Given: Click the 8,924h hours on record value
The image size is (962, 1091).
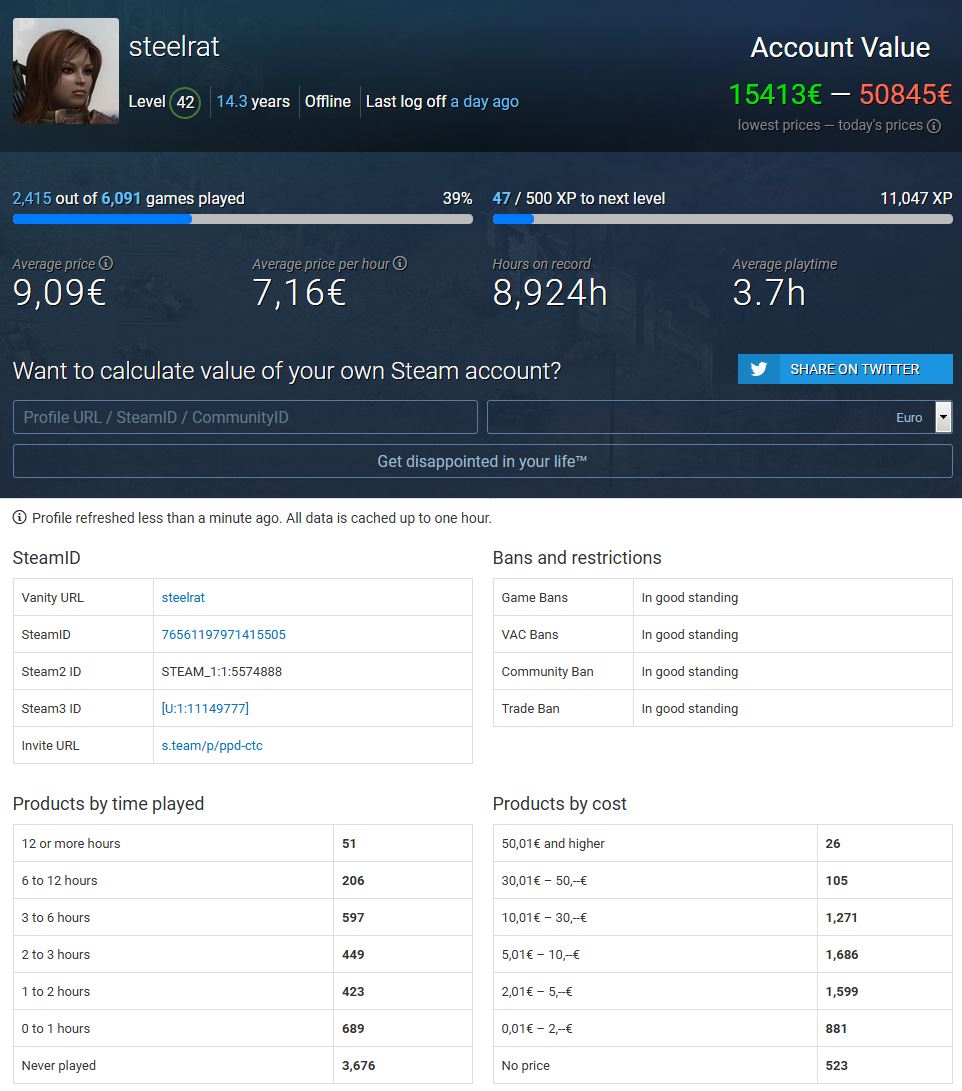Looking at the screenshot, I should point(550,292).
